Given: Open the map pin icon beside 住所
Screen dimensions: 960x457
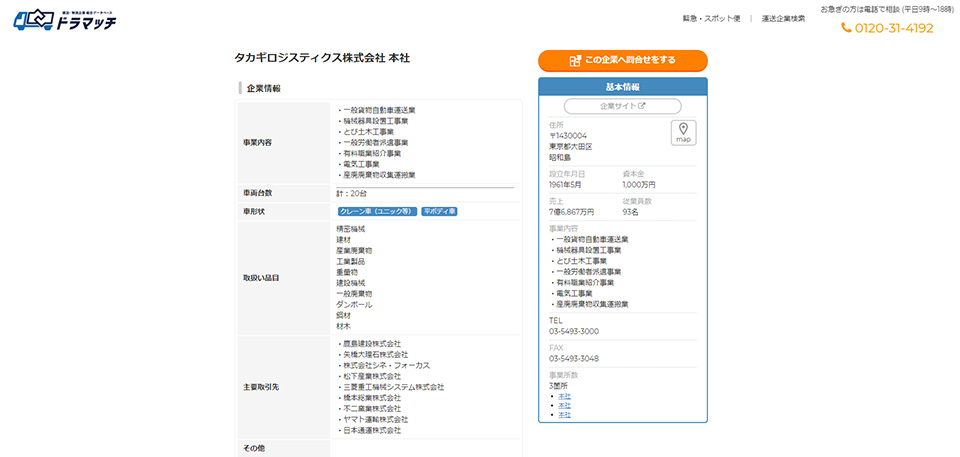Looking at the screenshot, I should (x=683, y=132).
